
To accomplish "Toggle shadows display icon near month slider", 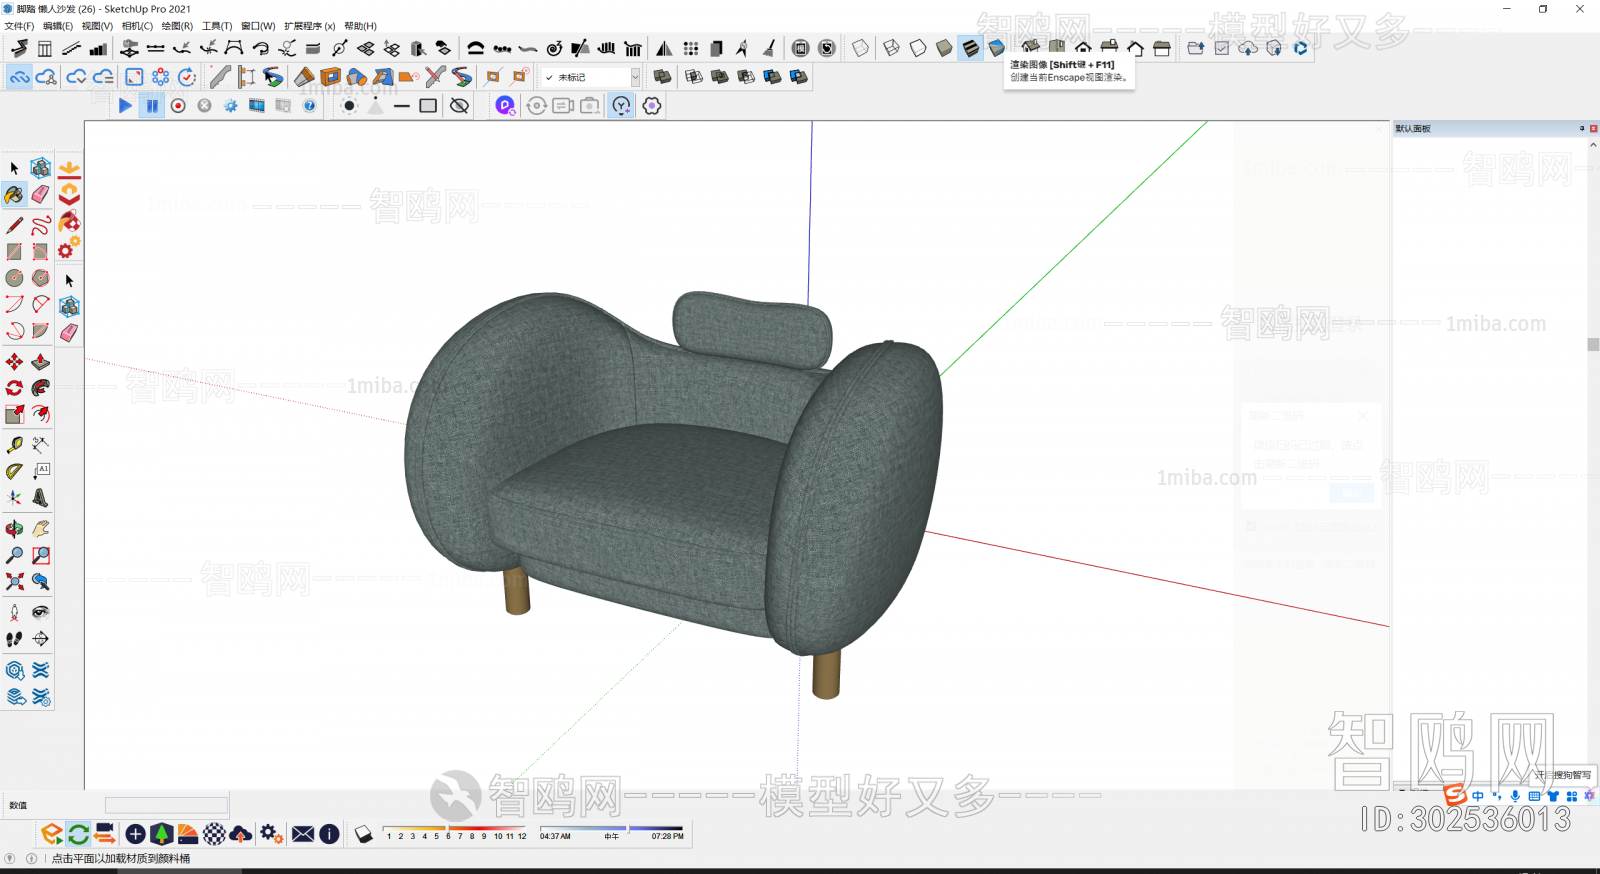I will (364, 835).
